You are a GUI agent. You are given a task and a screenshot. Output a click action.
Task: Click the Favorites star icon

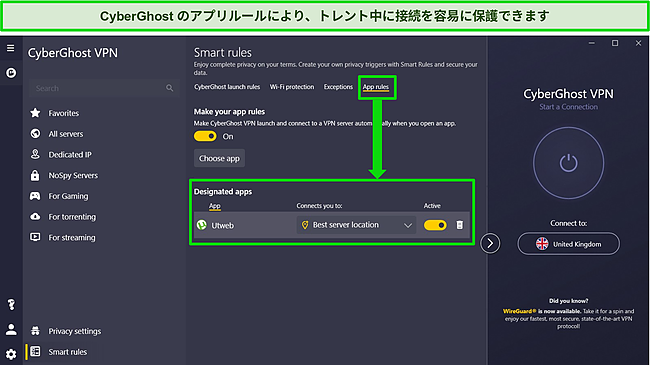click(36, 113)
